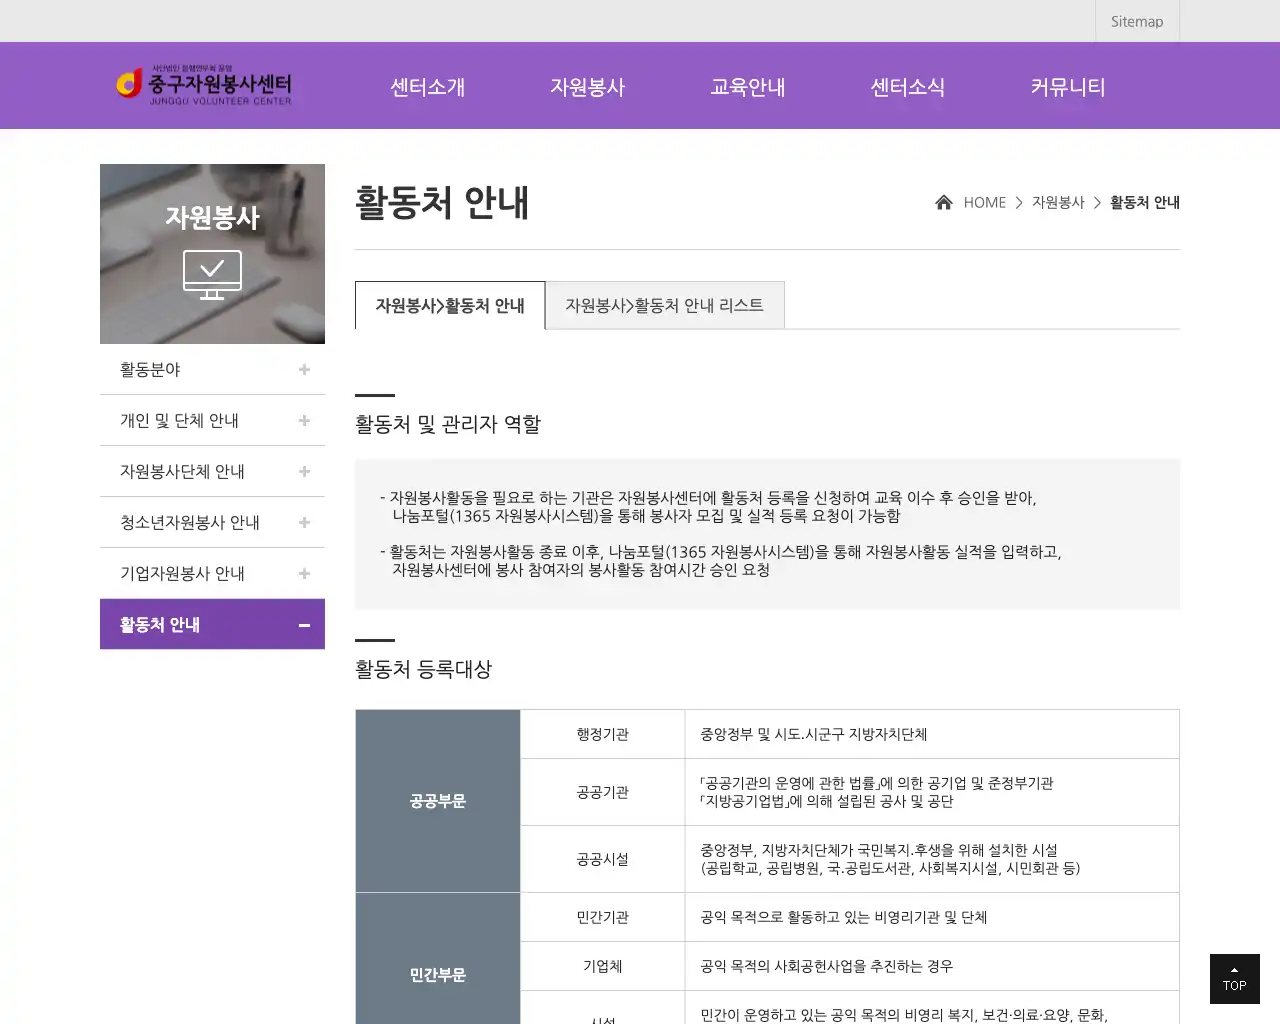Click 활동처 안내 breadcrumb item
Image resolution: width=1280 pixels, height=1024 pixels.
tap(1145, 202)
